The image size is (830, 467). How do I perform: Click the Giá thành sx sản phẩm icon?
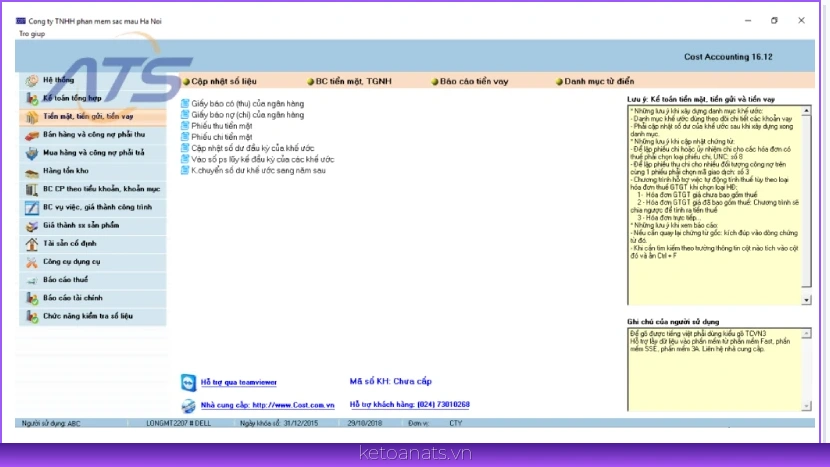pyautogui.click(x=32, y=226)
